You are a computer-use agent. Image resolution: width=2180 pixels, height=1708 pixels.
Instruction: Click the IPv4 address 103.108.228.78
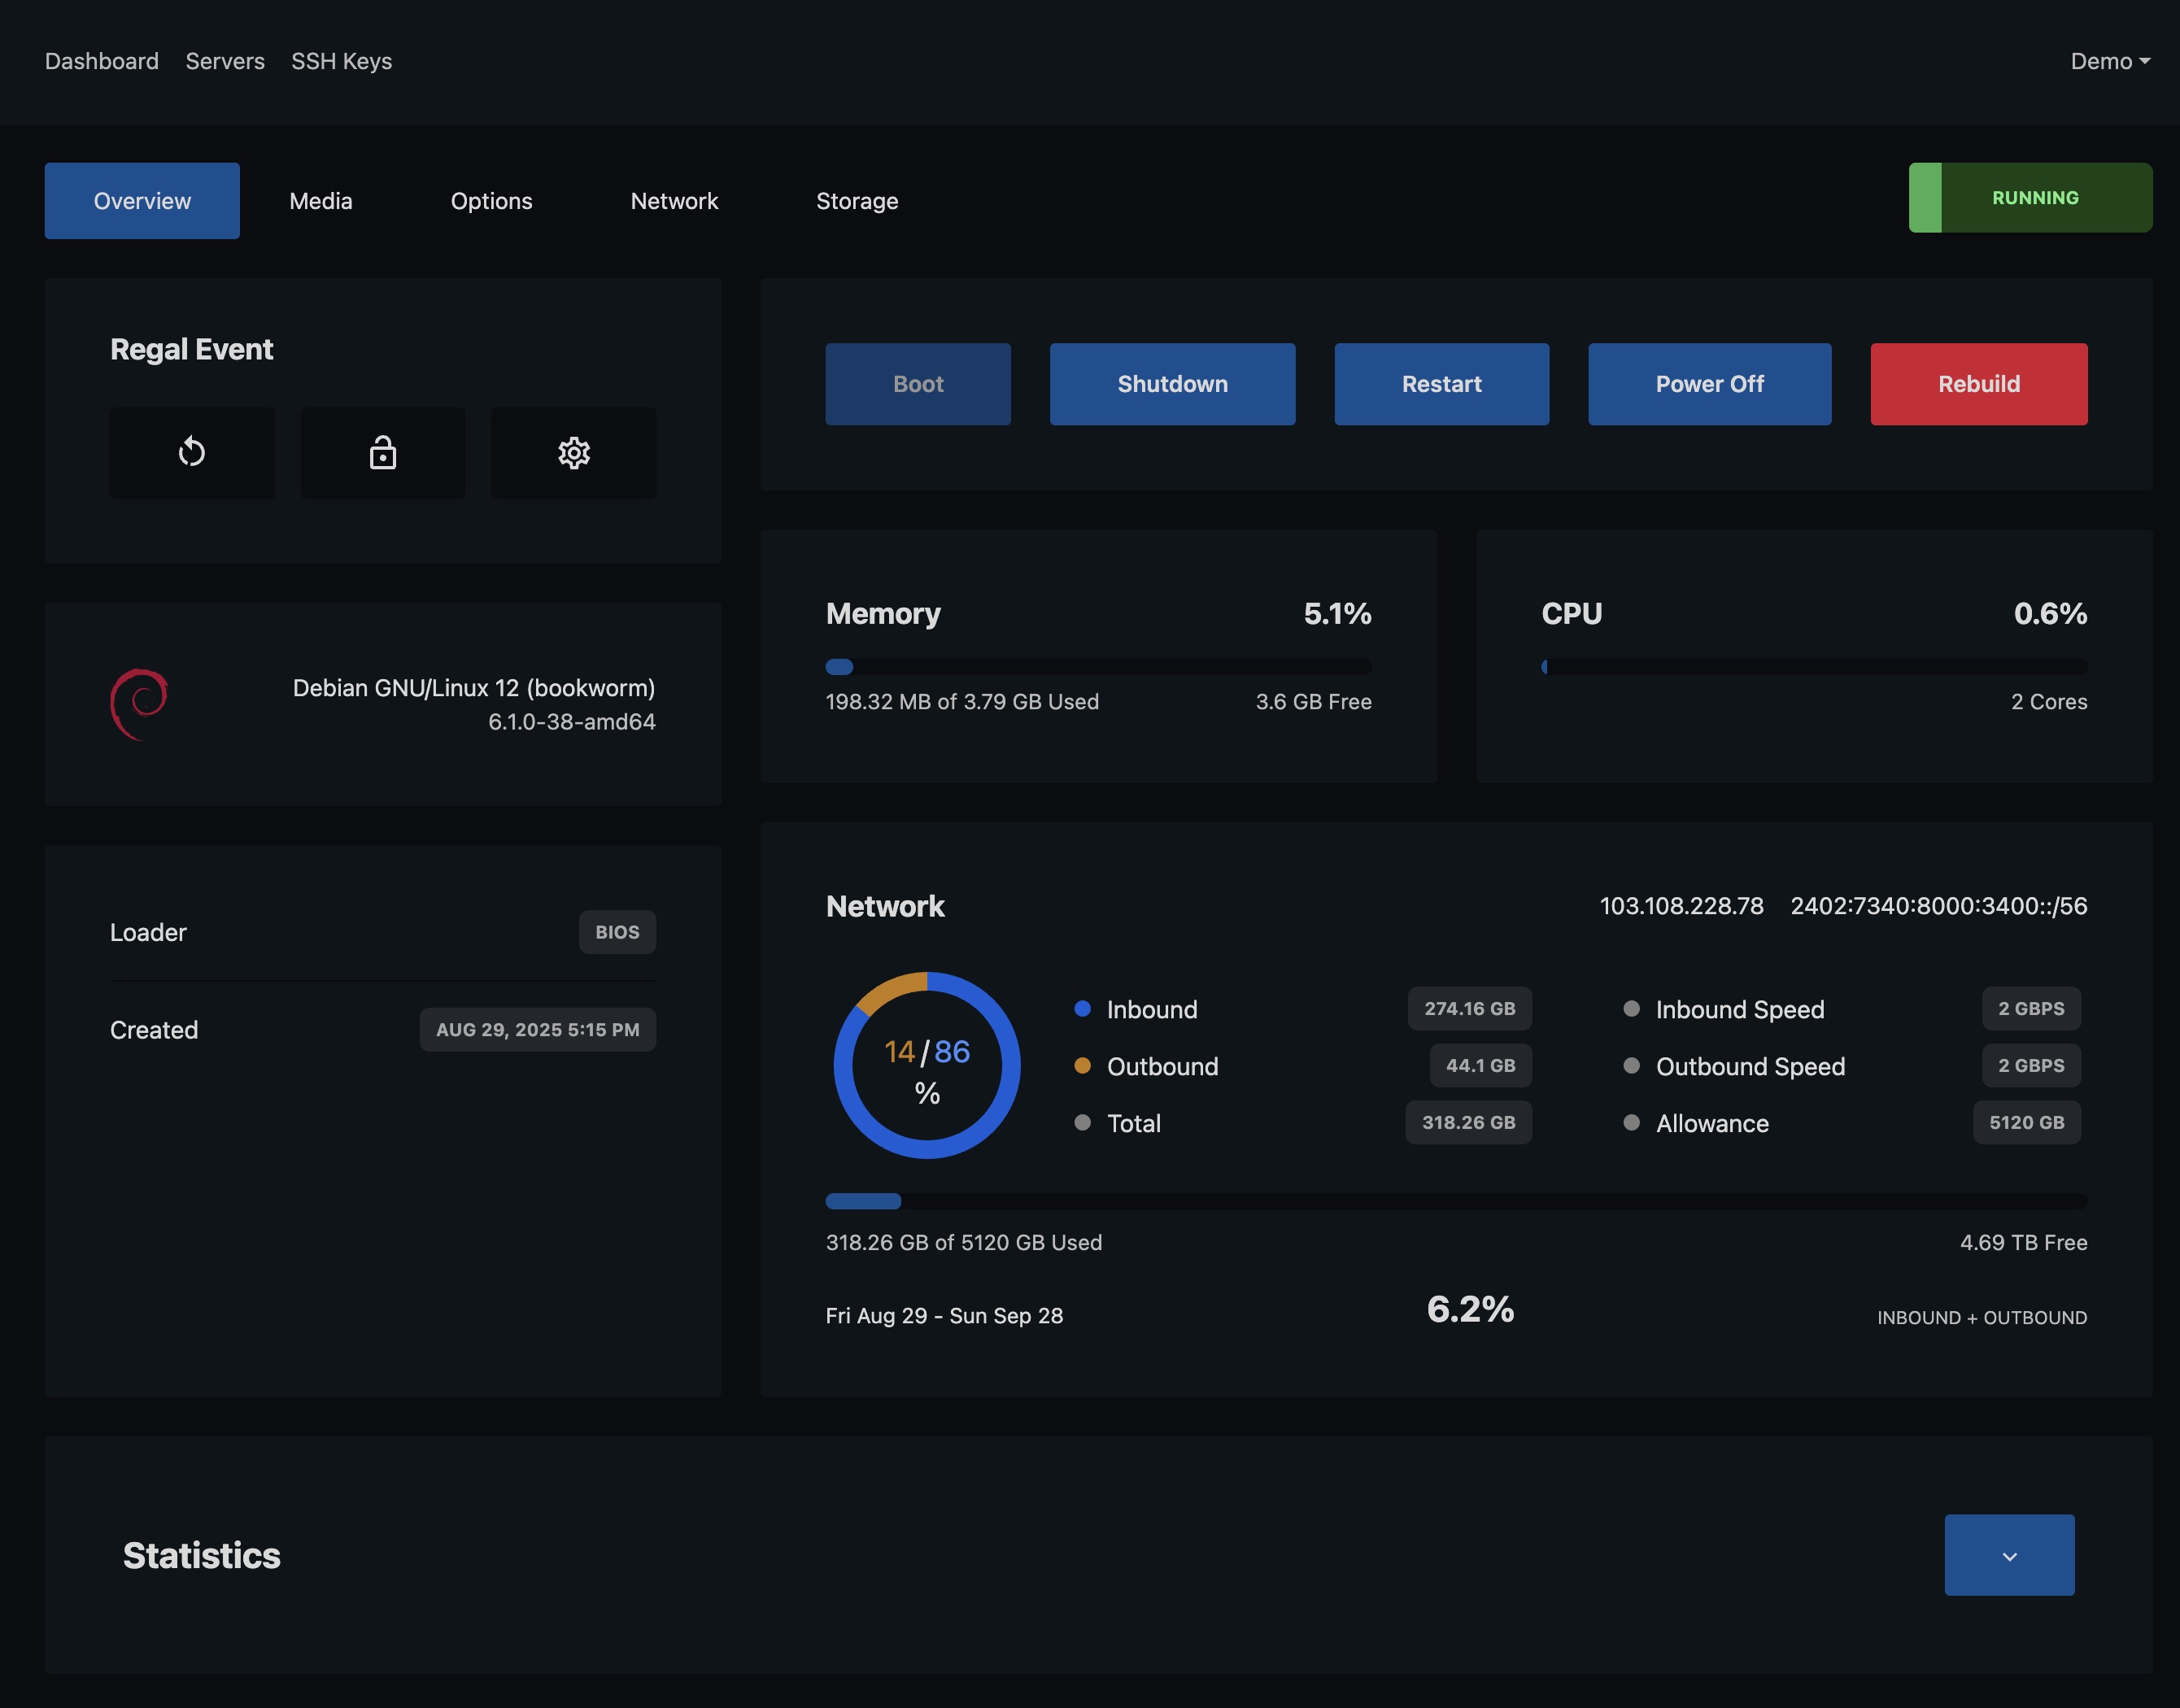tap(1681, 906)
